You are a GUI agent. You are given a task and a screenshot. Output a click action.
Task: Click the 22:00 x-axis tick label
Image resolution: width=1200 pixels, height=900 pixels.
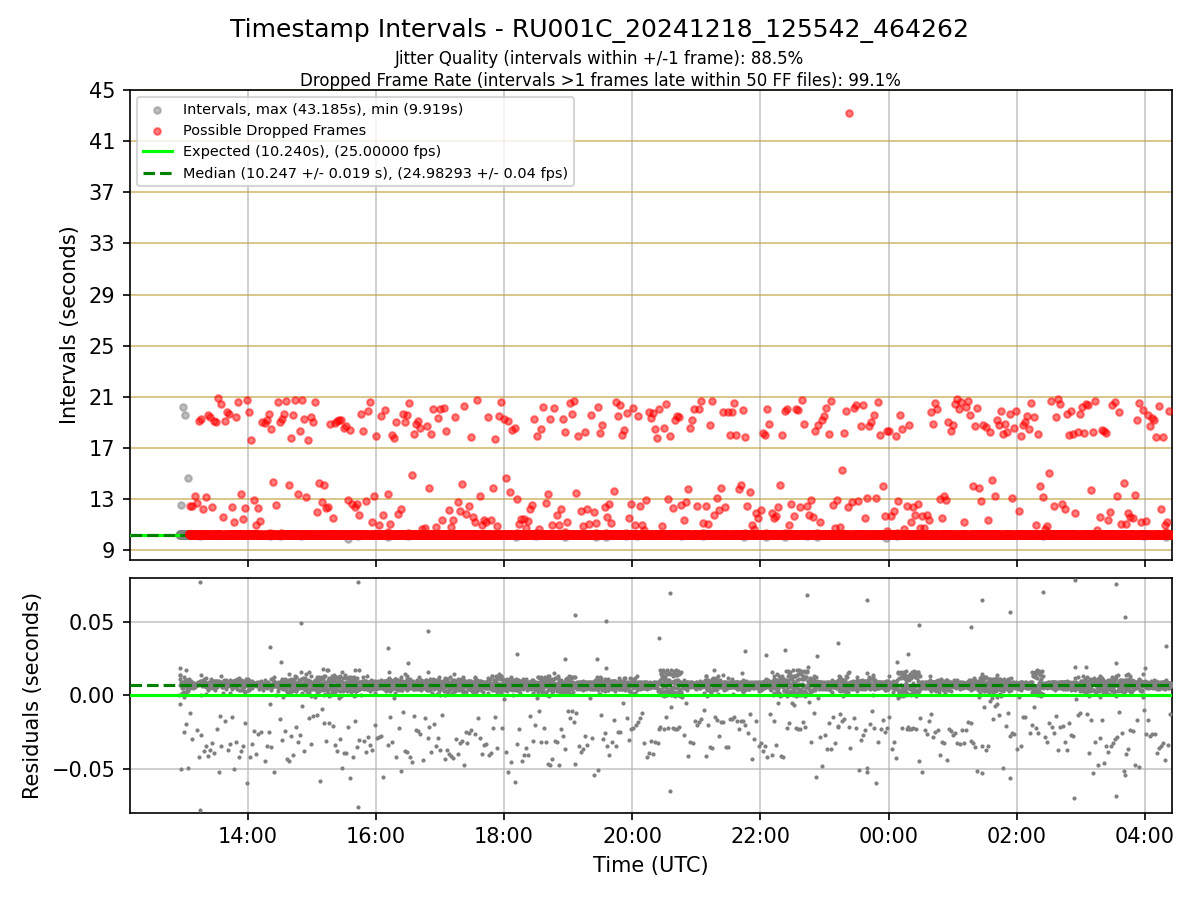(x=760, y=836)
